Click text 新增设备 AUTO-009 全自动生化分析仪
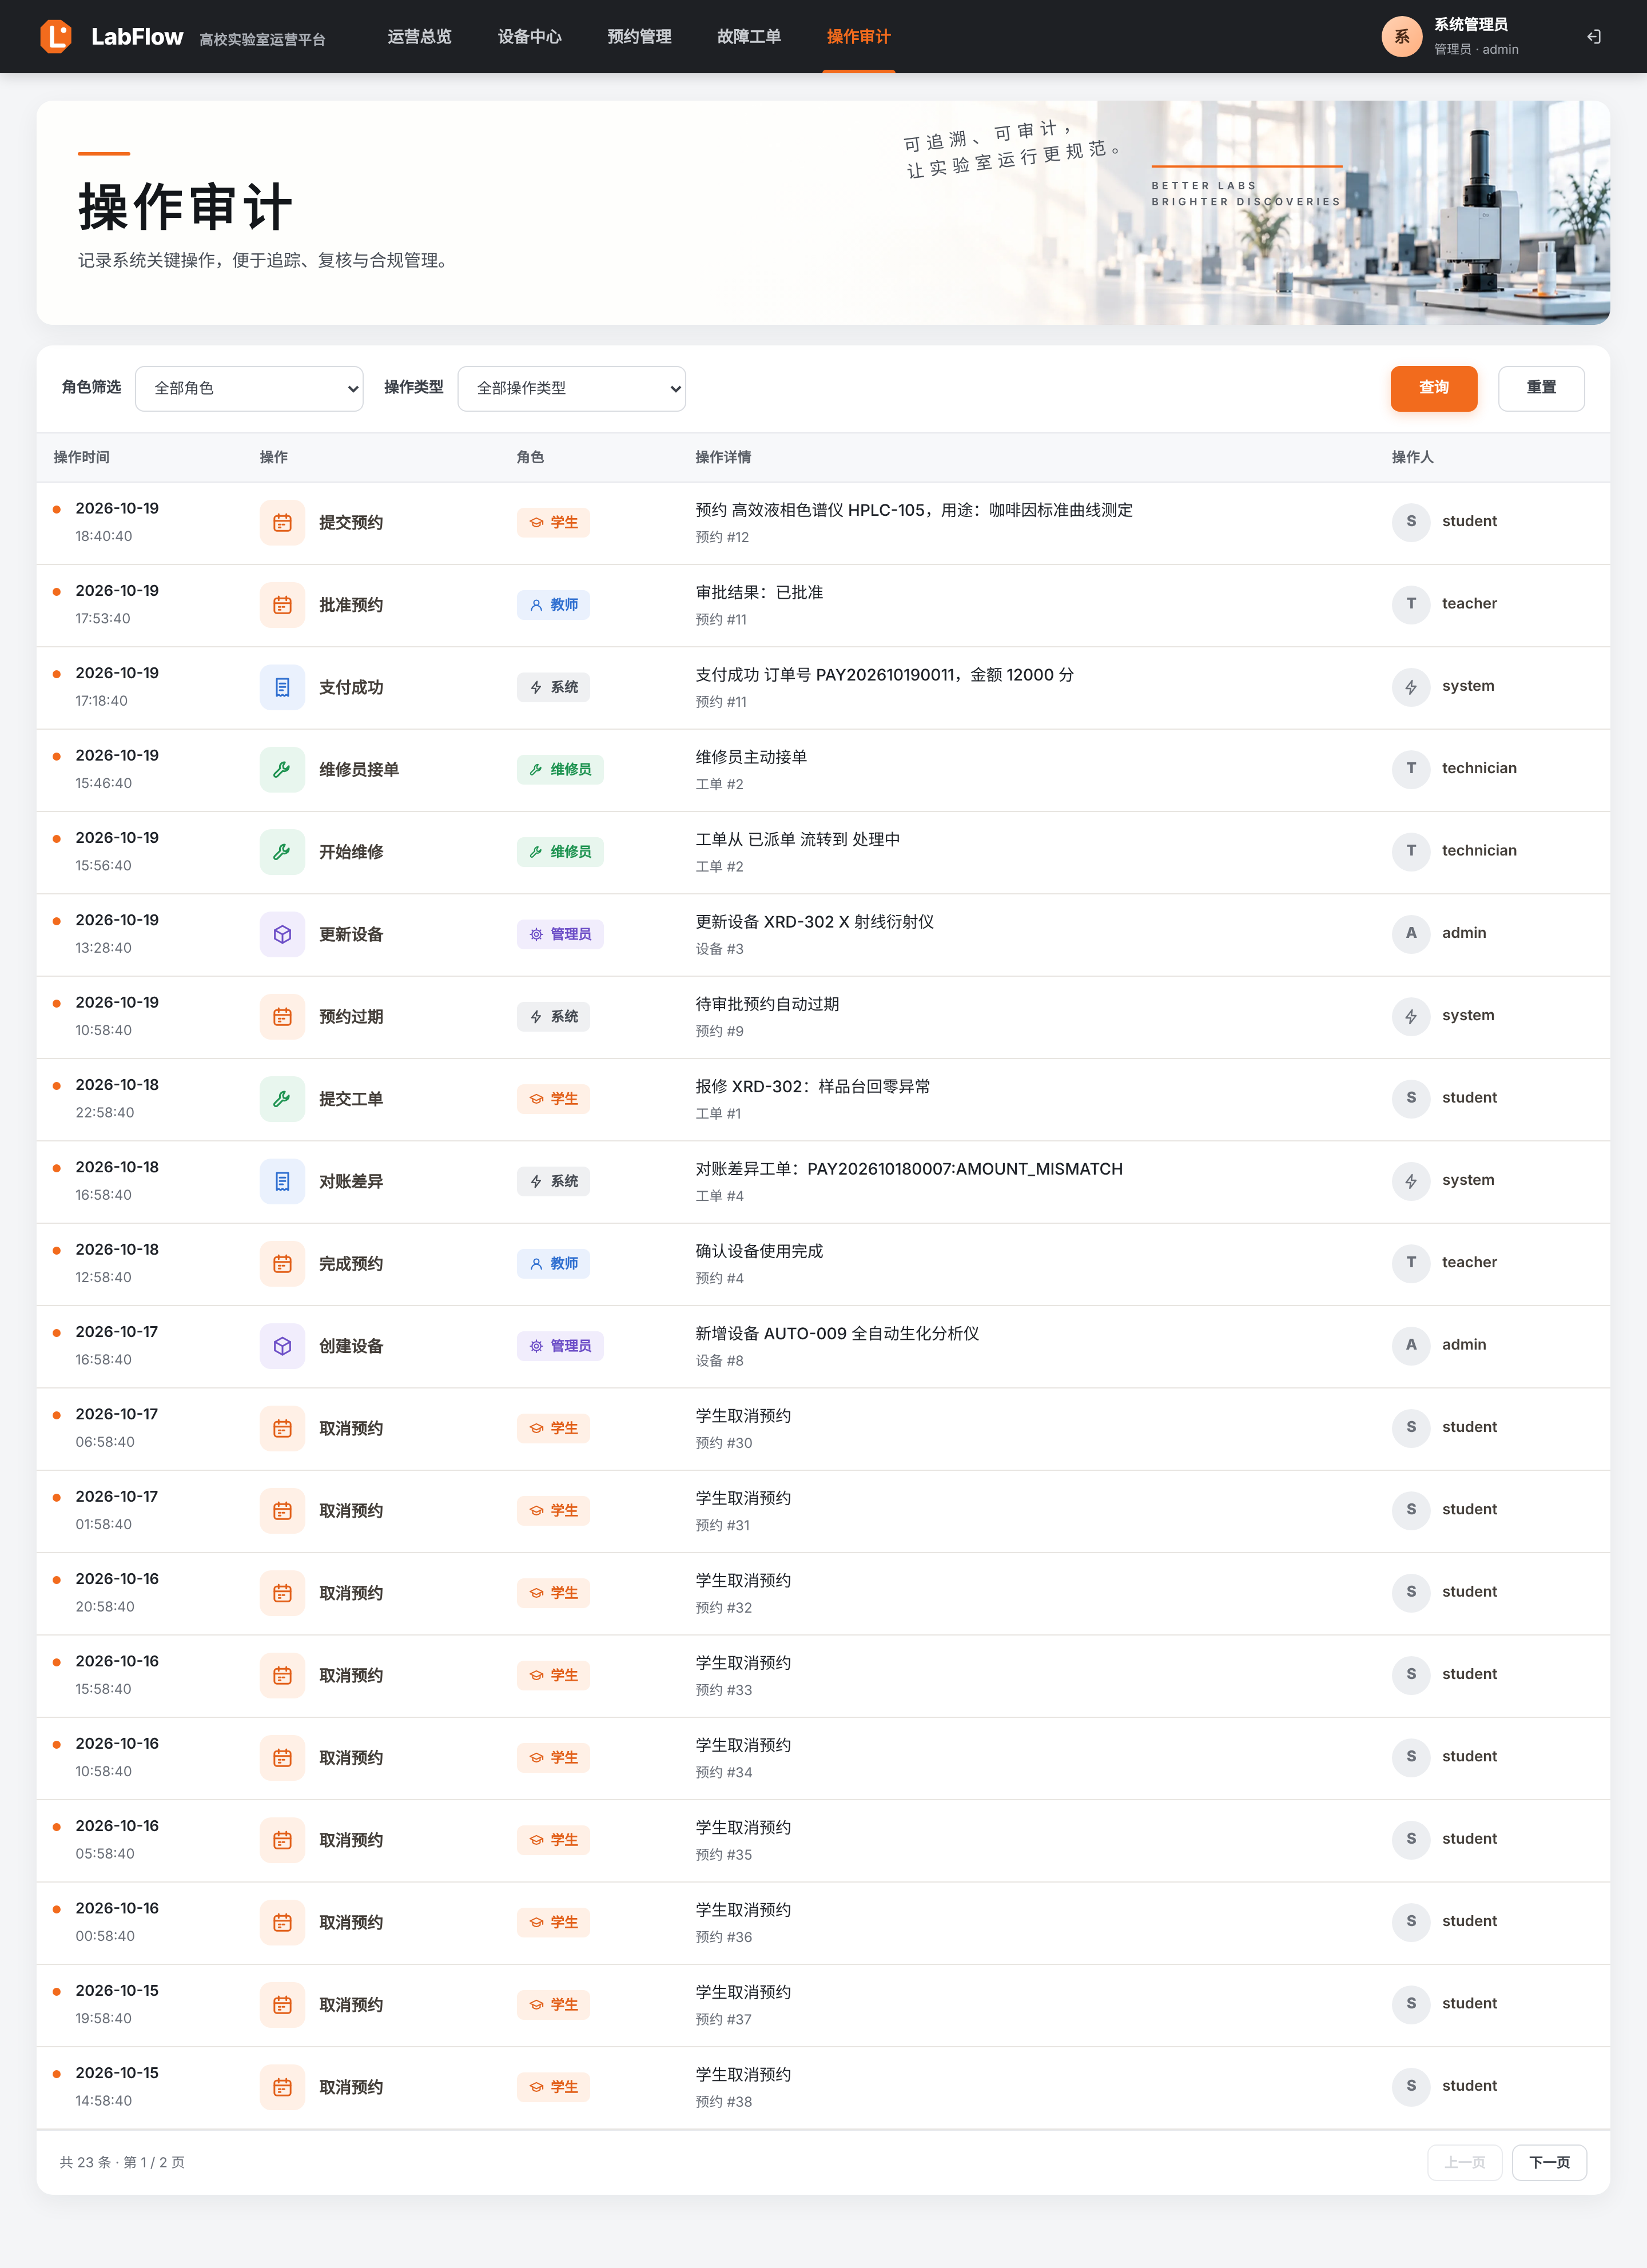The image size is (1647, 2268). pos(837,1333)
